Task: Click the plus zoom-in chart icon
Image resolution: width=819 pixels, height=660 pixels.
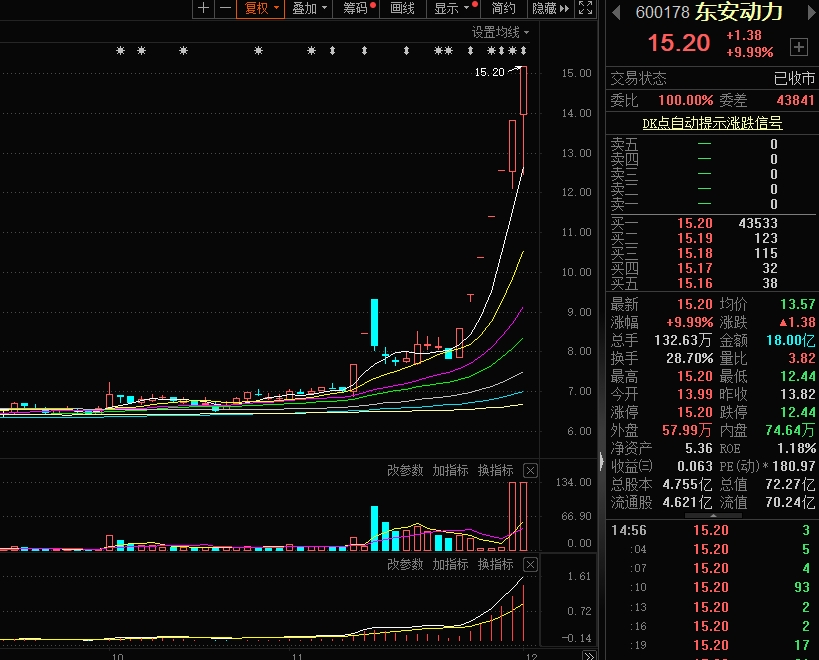Action: 204,8
